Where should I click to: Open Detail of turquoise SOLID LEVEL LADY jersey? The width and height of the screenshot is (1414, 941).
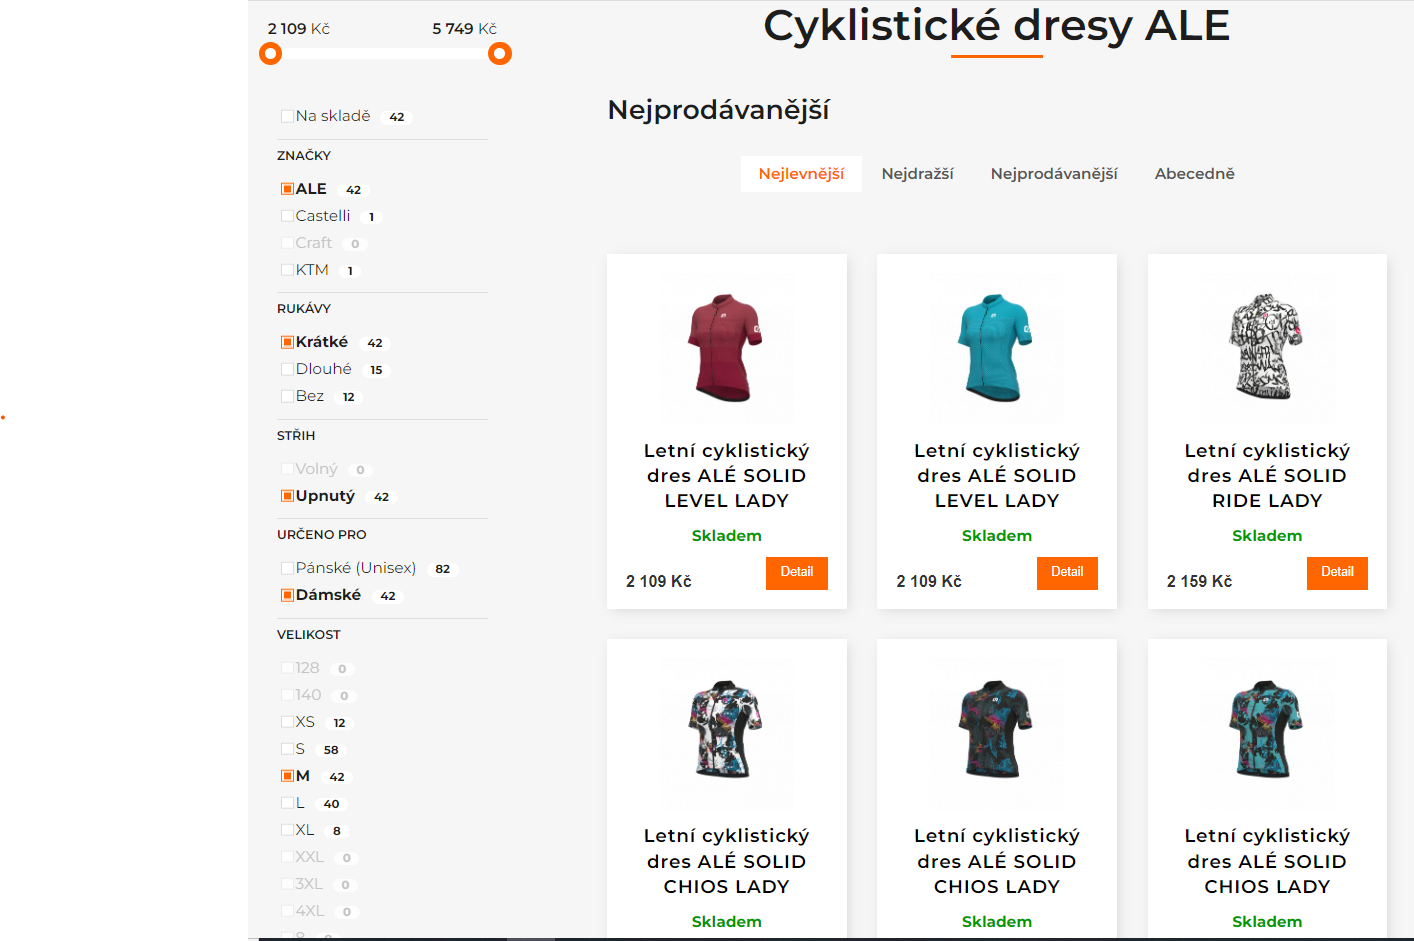[x=1067, y=573]
